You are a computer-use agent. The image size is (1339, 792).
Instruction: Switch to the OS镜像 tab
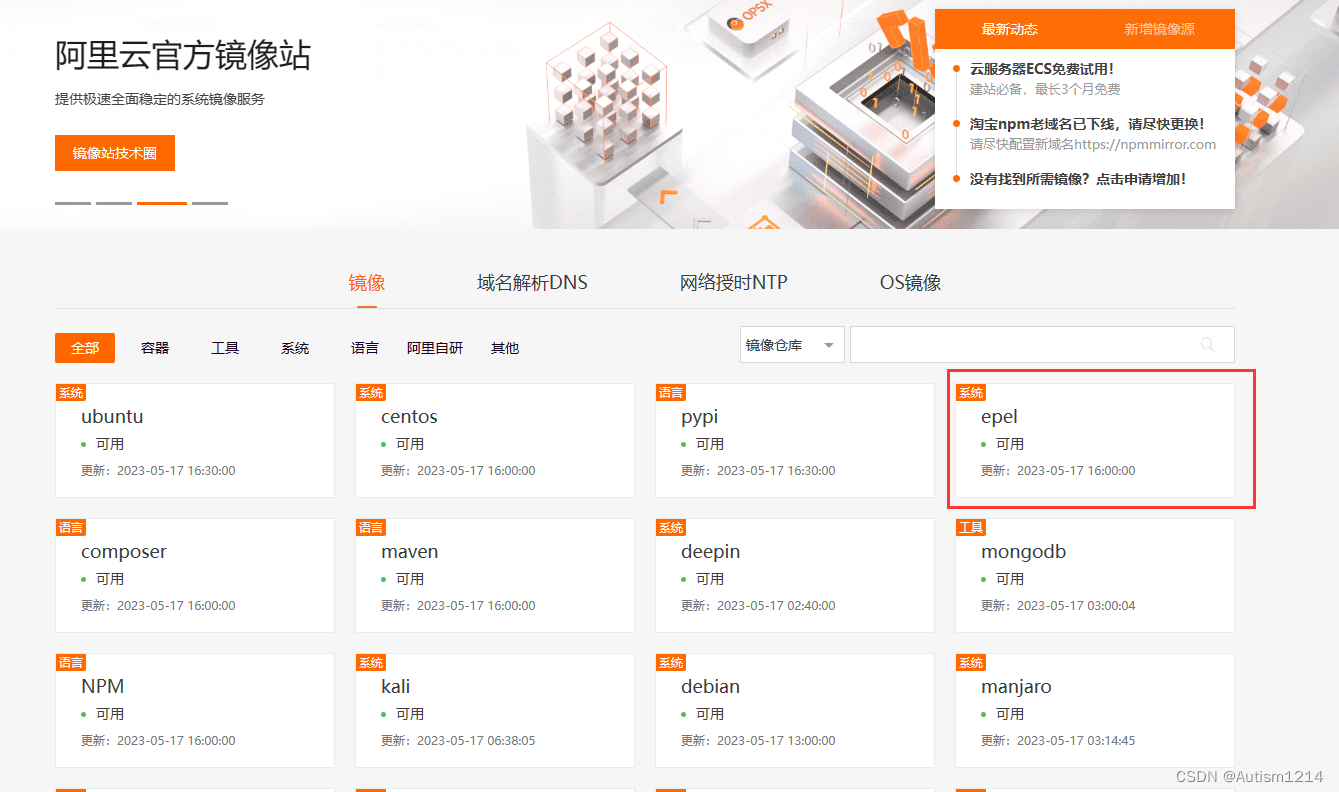(x=910, y=283)
